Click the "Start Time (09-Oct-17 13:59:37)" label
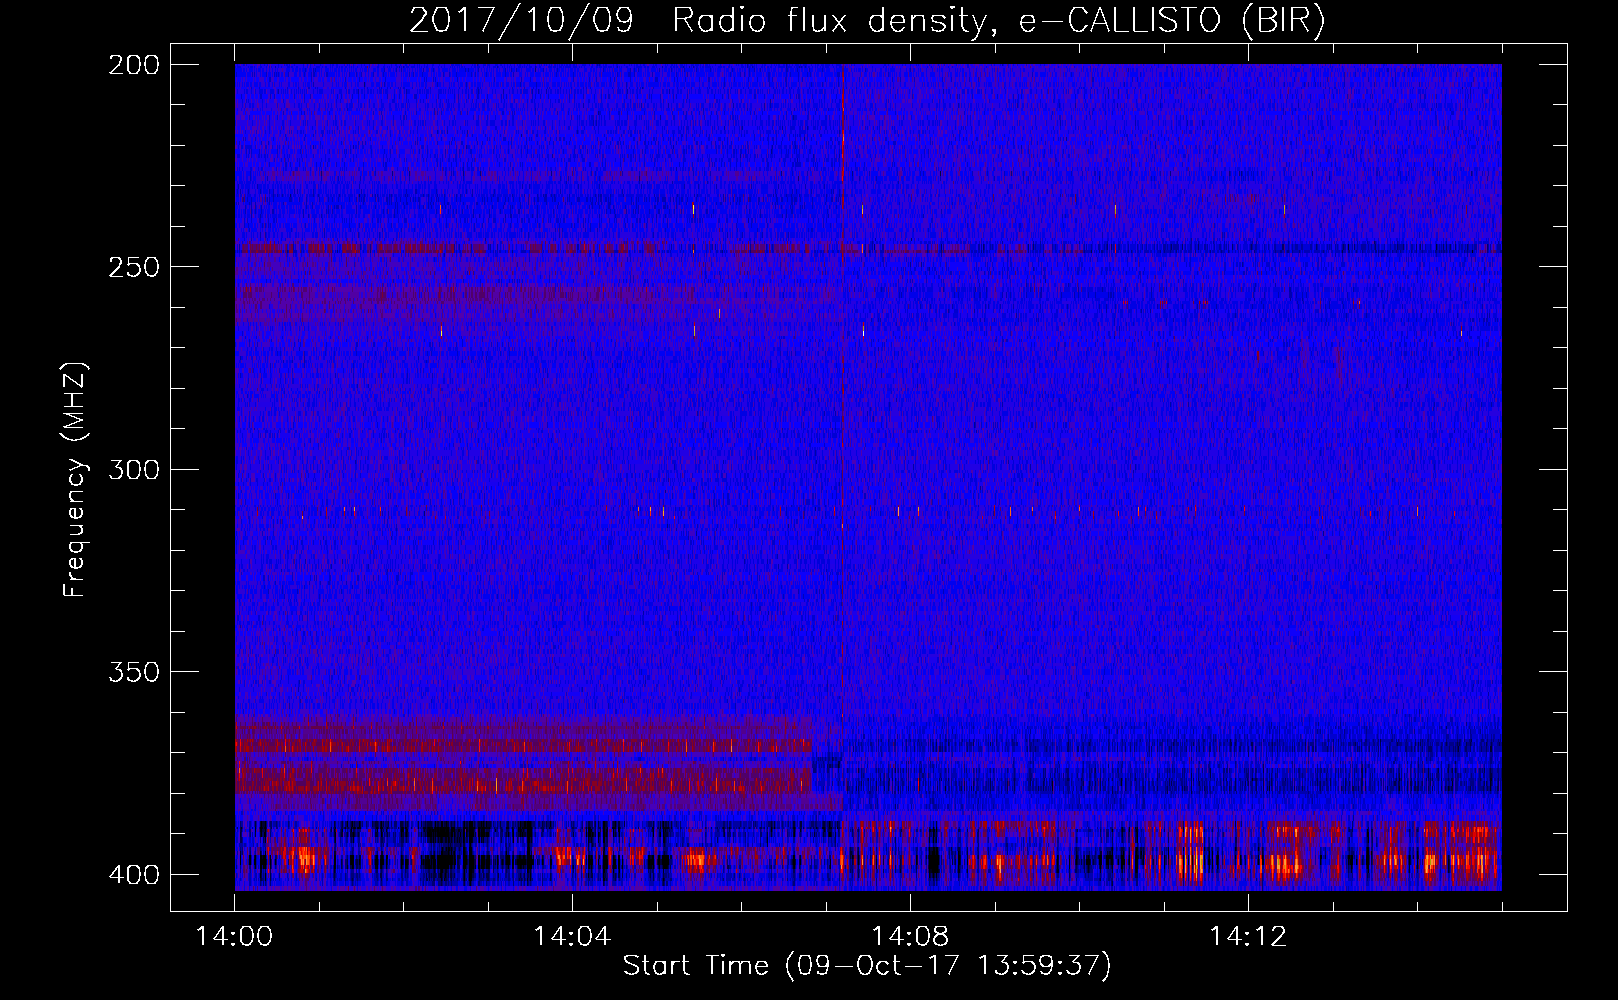Image resolution: width=1618 pixels, height=1000 pixels. point(867,966)
